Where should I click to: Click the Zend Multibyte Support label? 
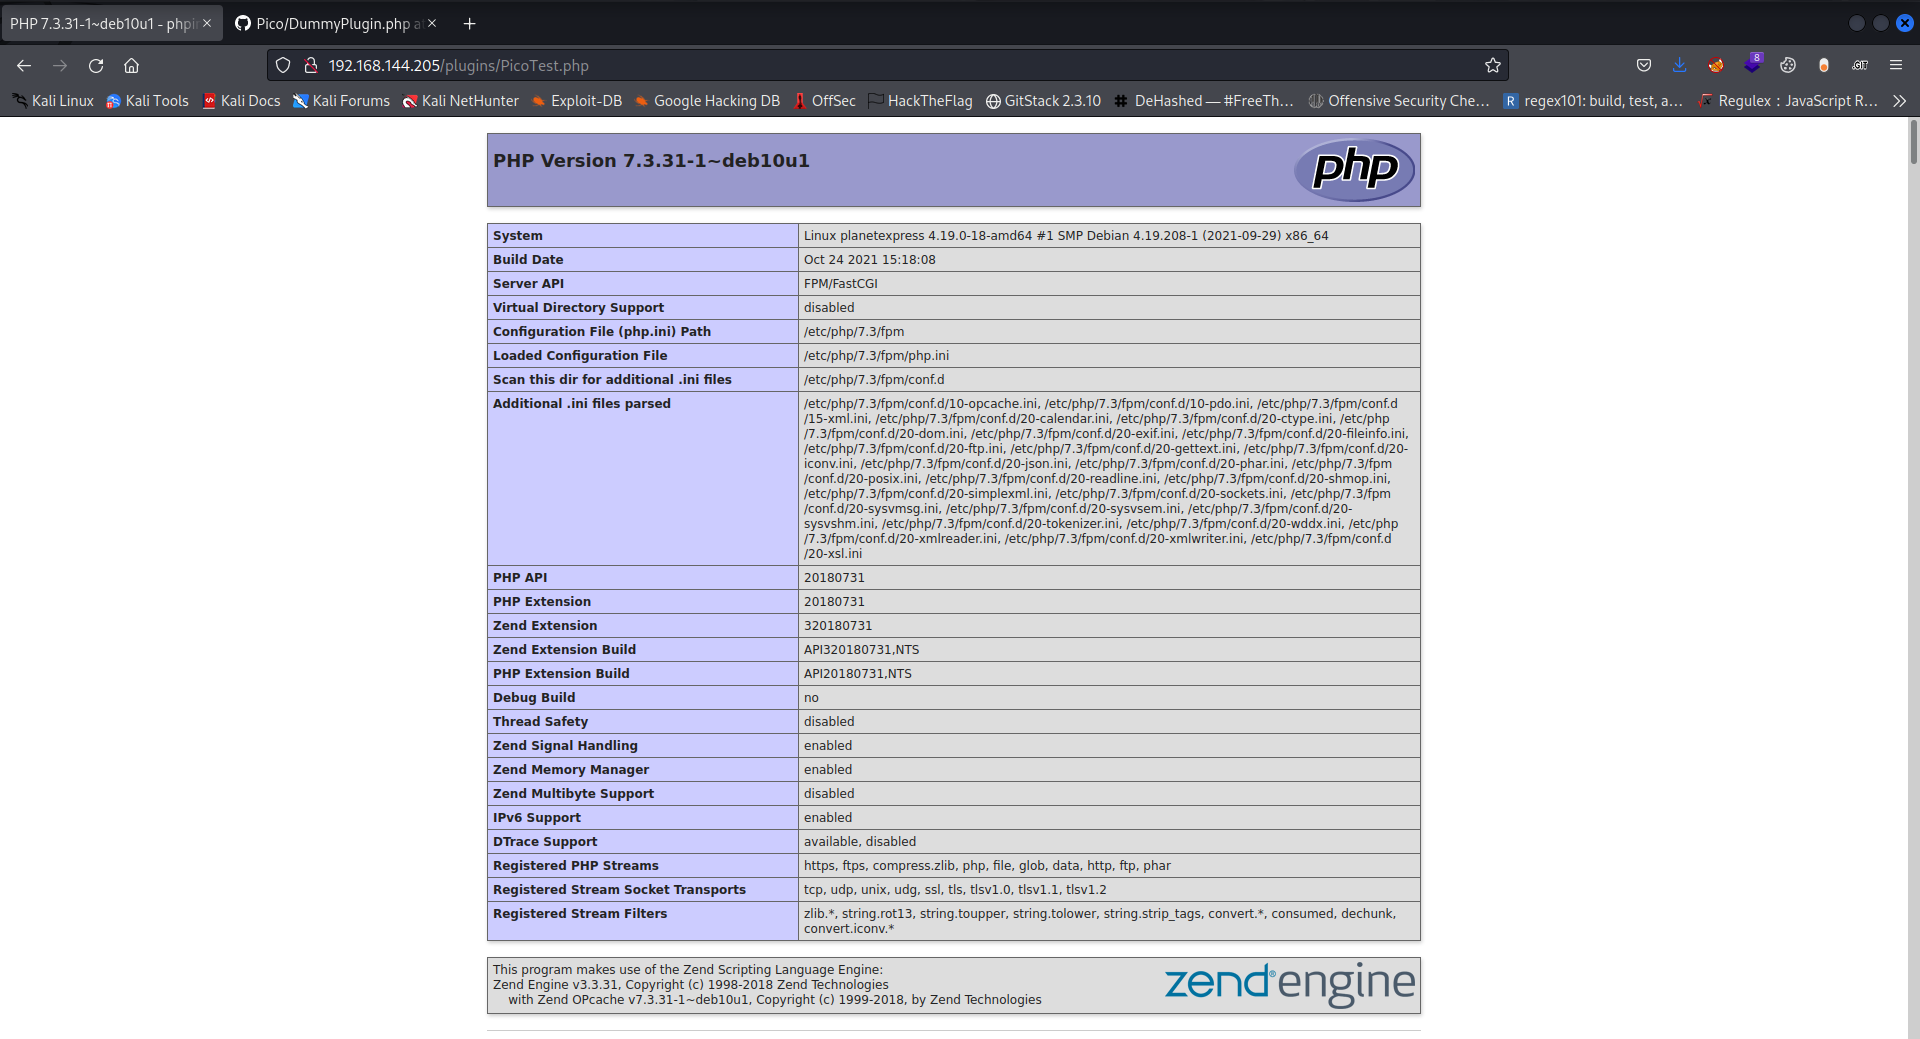(x=573, y=794)
